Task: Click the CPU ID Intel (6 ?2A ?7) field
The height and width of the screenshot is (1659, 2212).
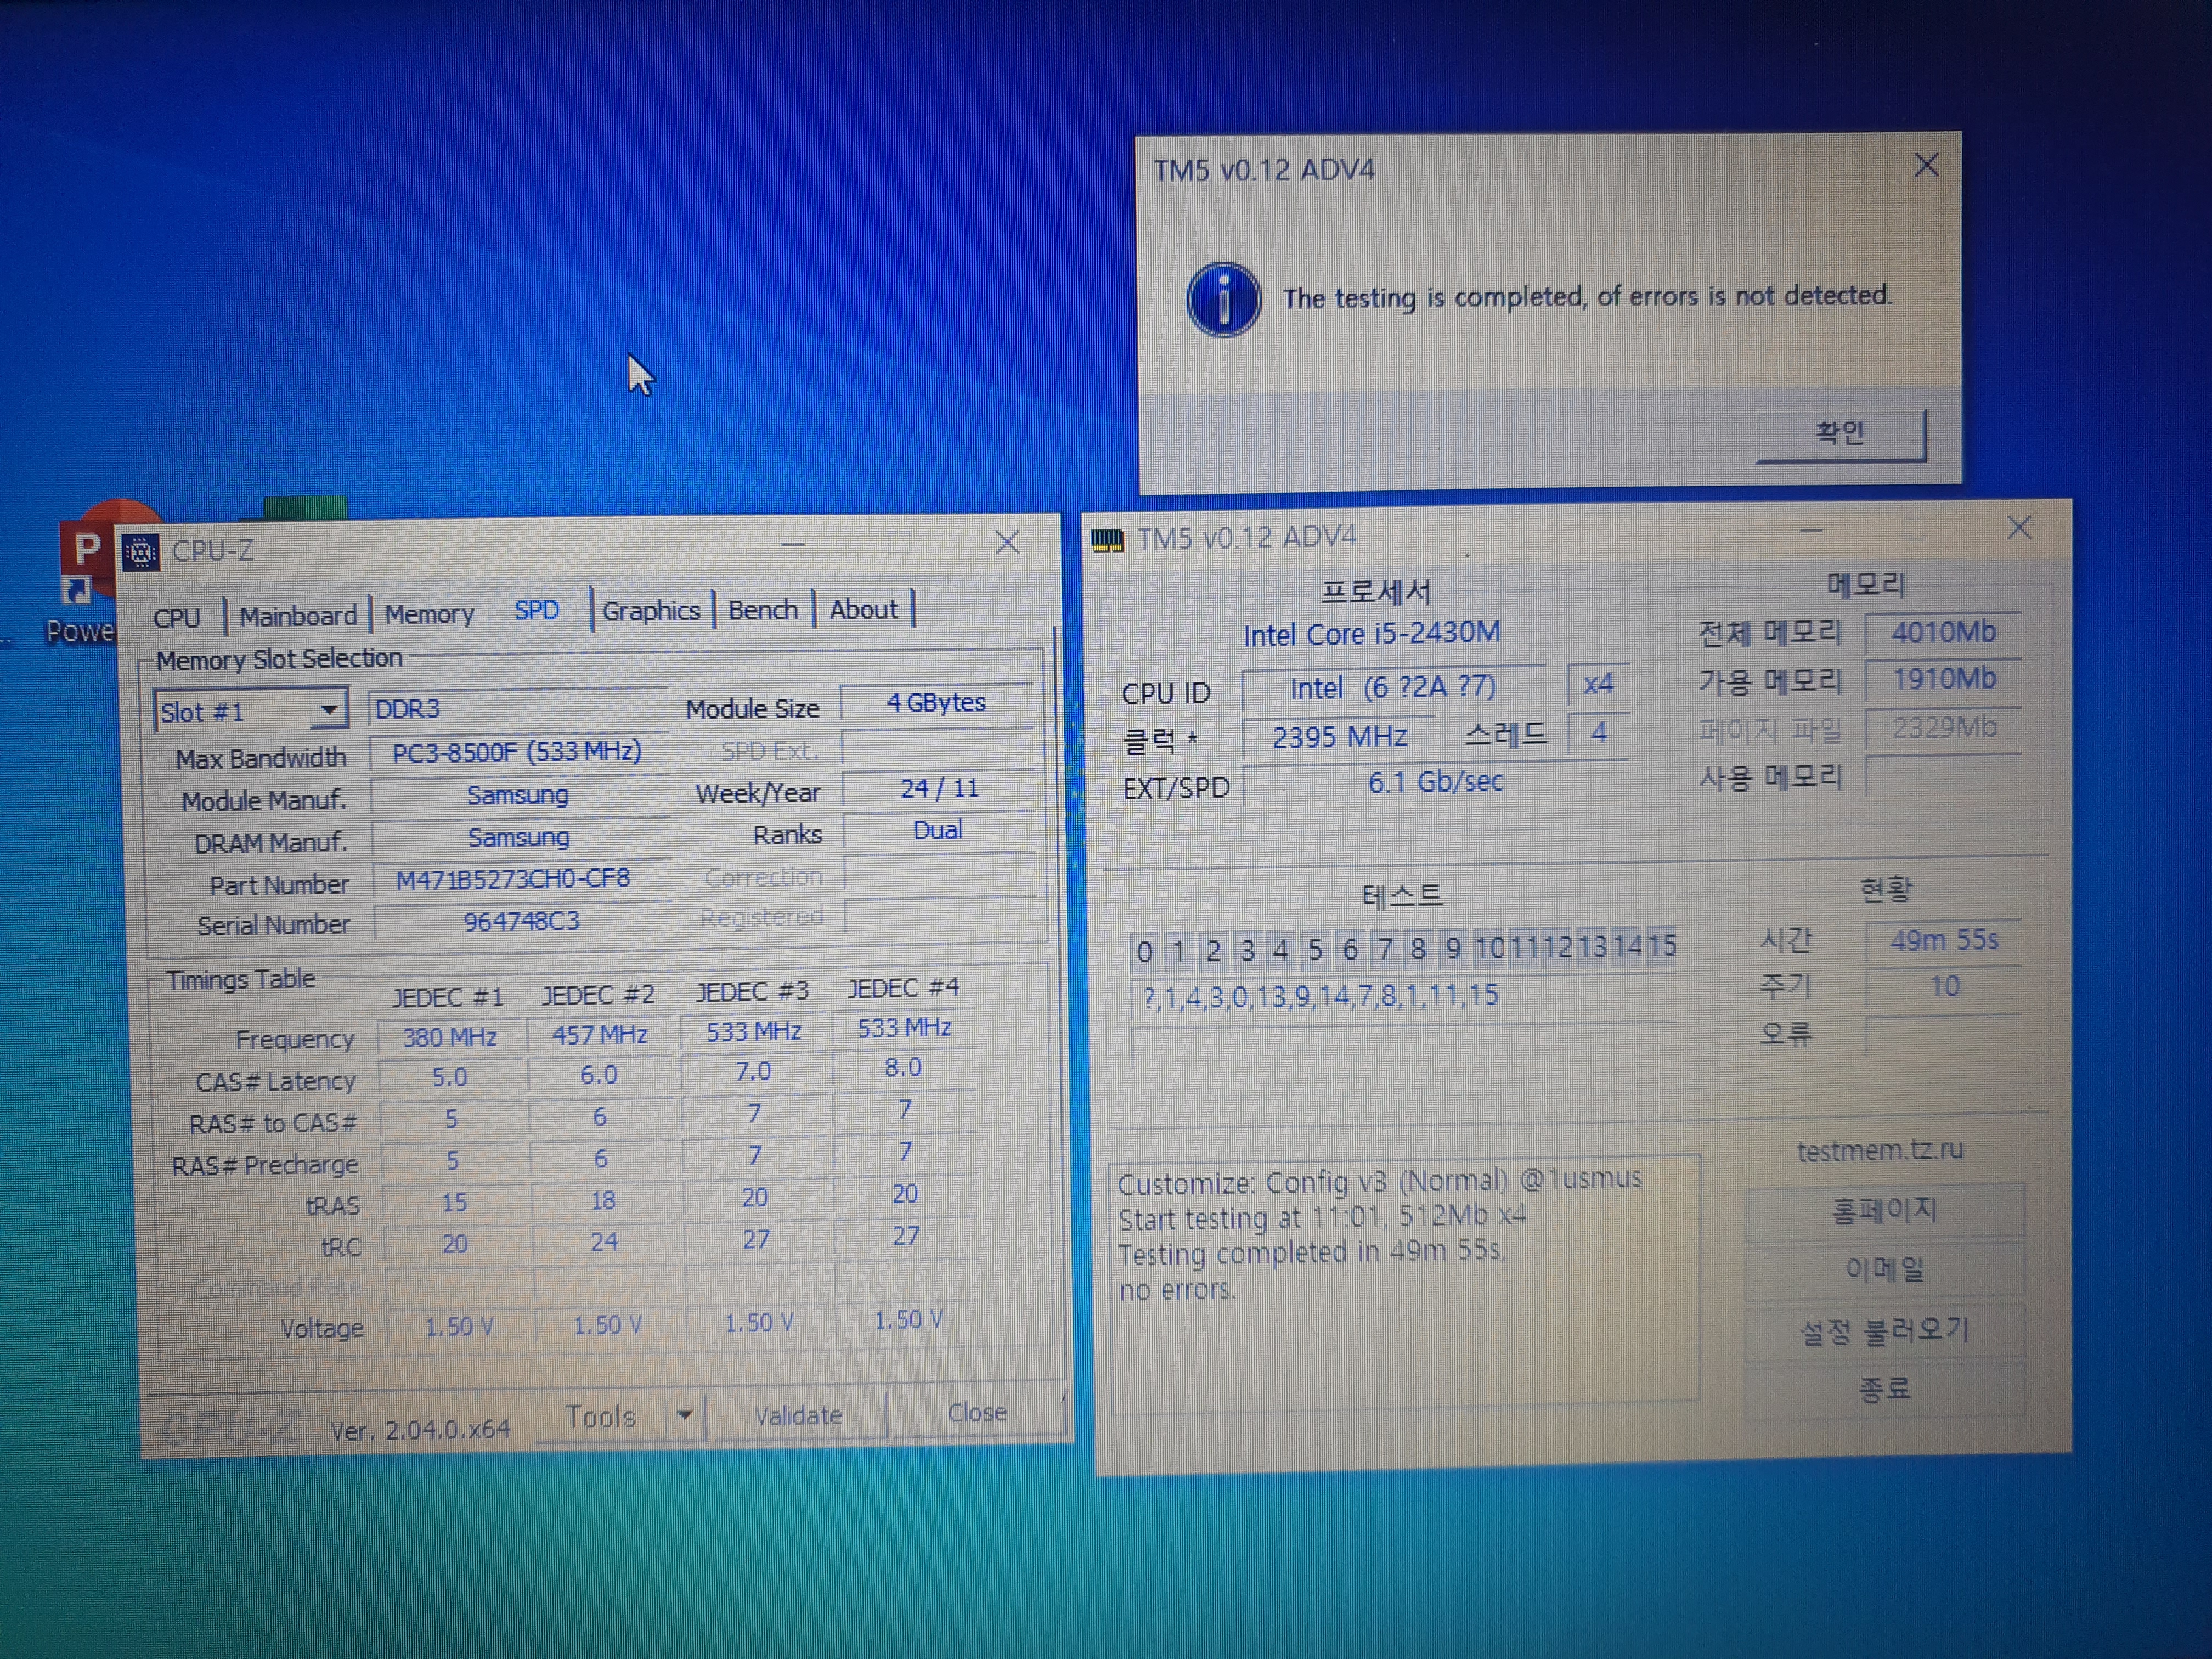Action: [1392, 688]
